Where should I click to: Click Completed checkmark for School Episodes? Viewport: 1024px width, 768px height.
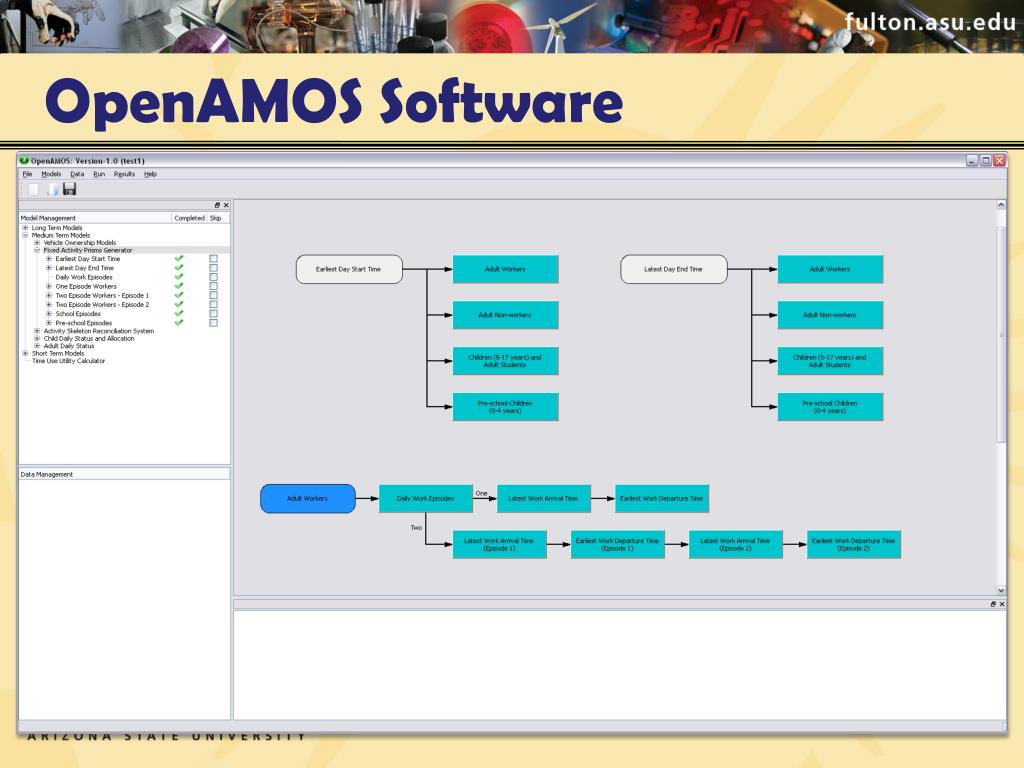(179, 313)
